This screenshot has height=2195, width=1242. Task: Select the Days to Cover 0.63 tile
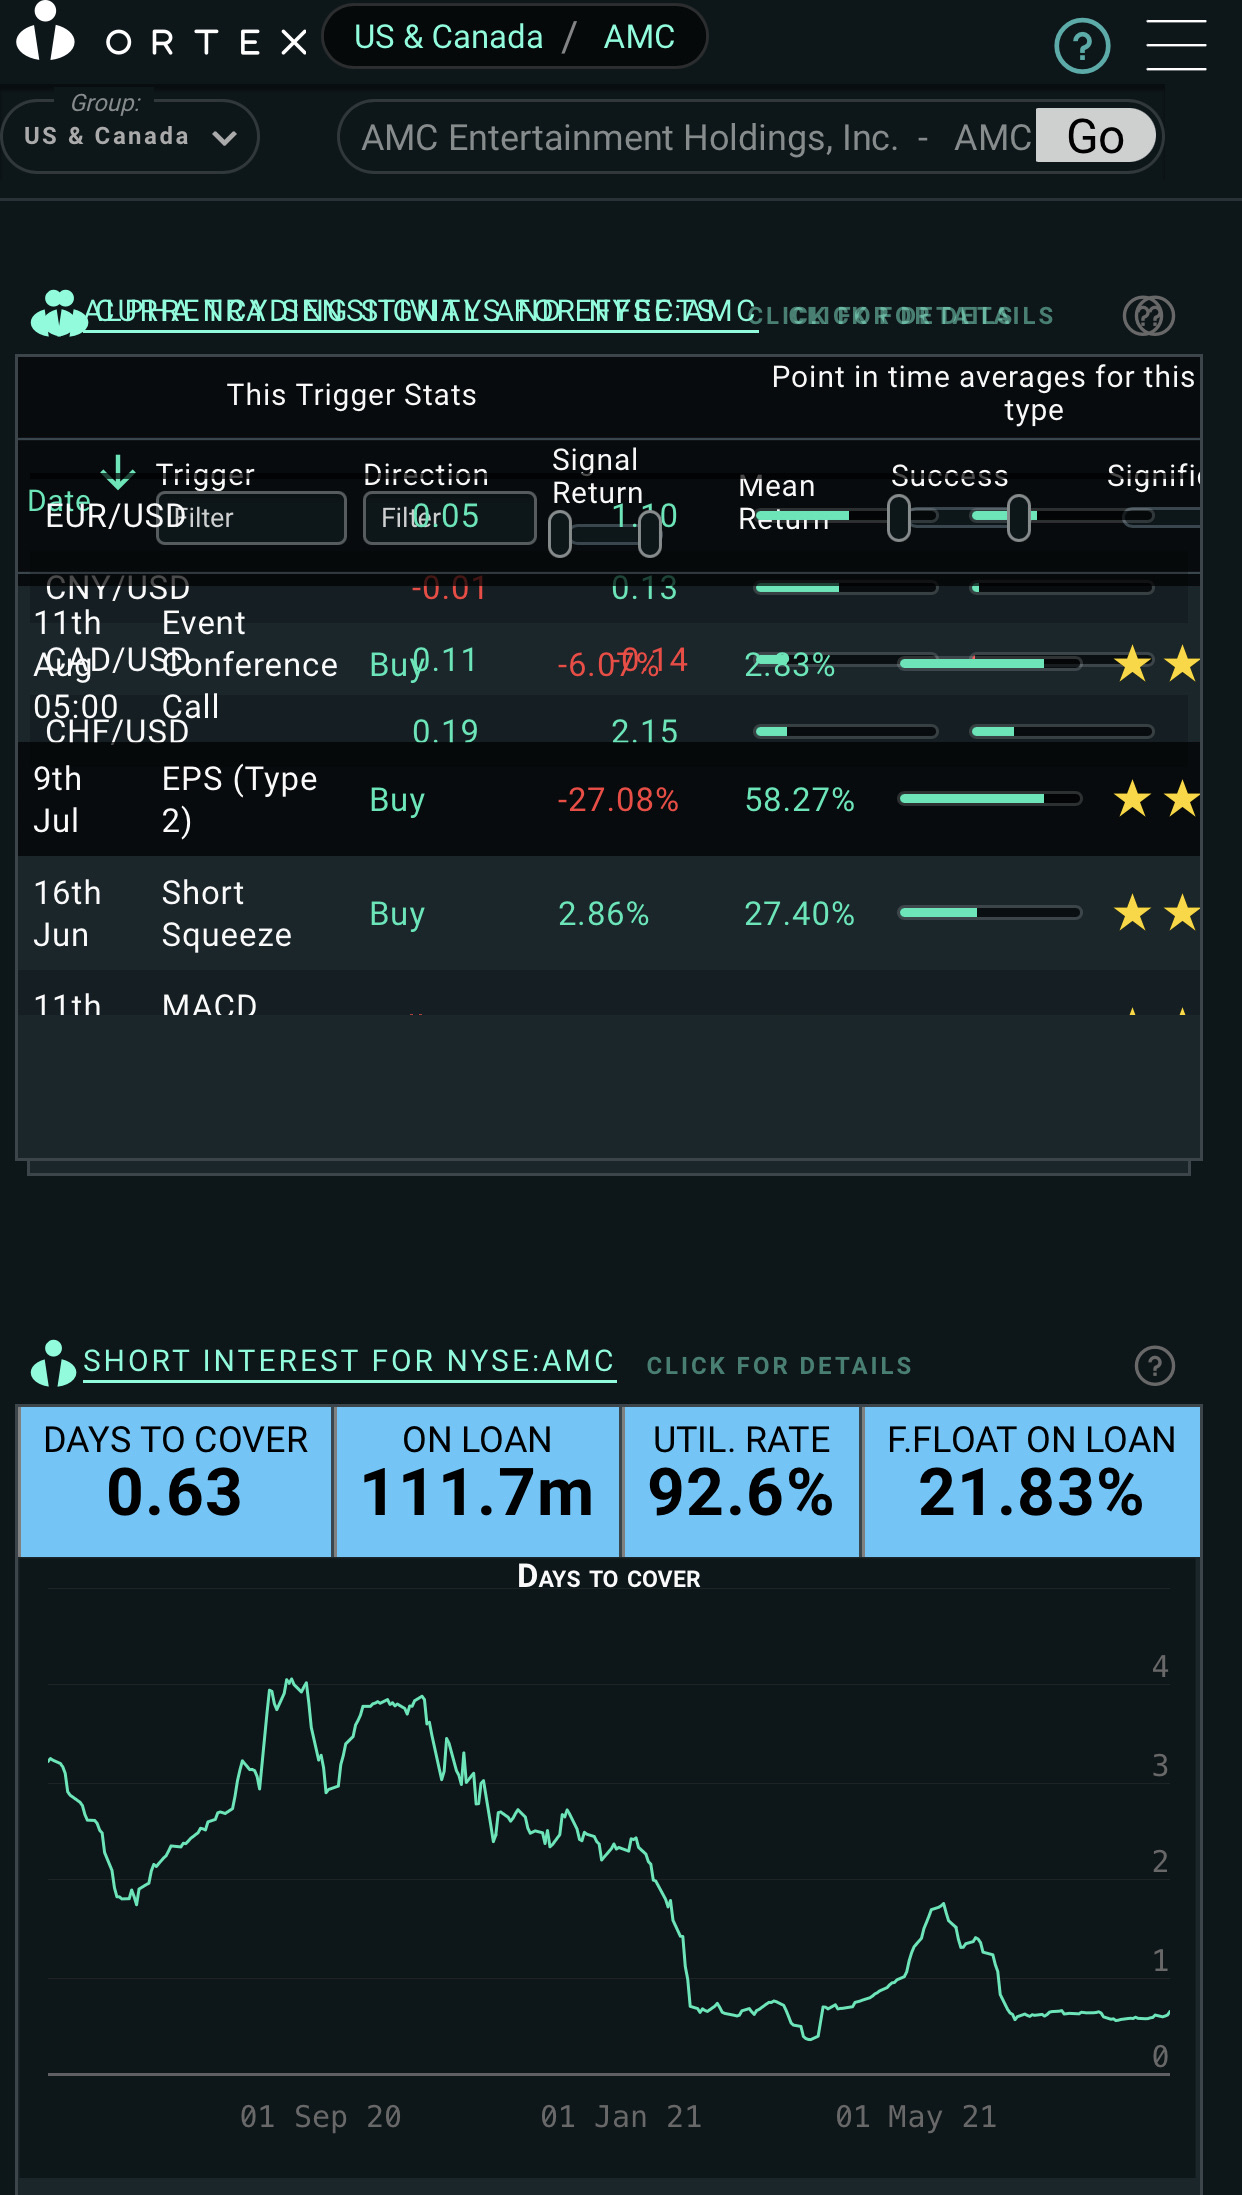tap(175, 1481)
